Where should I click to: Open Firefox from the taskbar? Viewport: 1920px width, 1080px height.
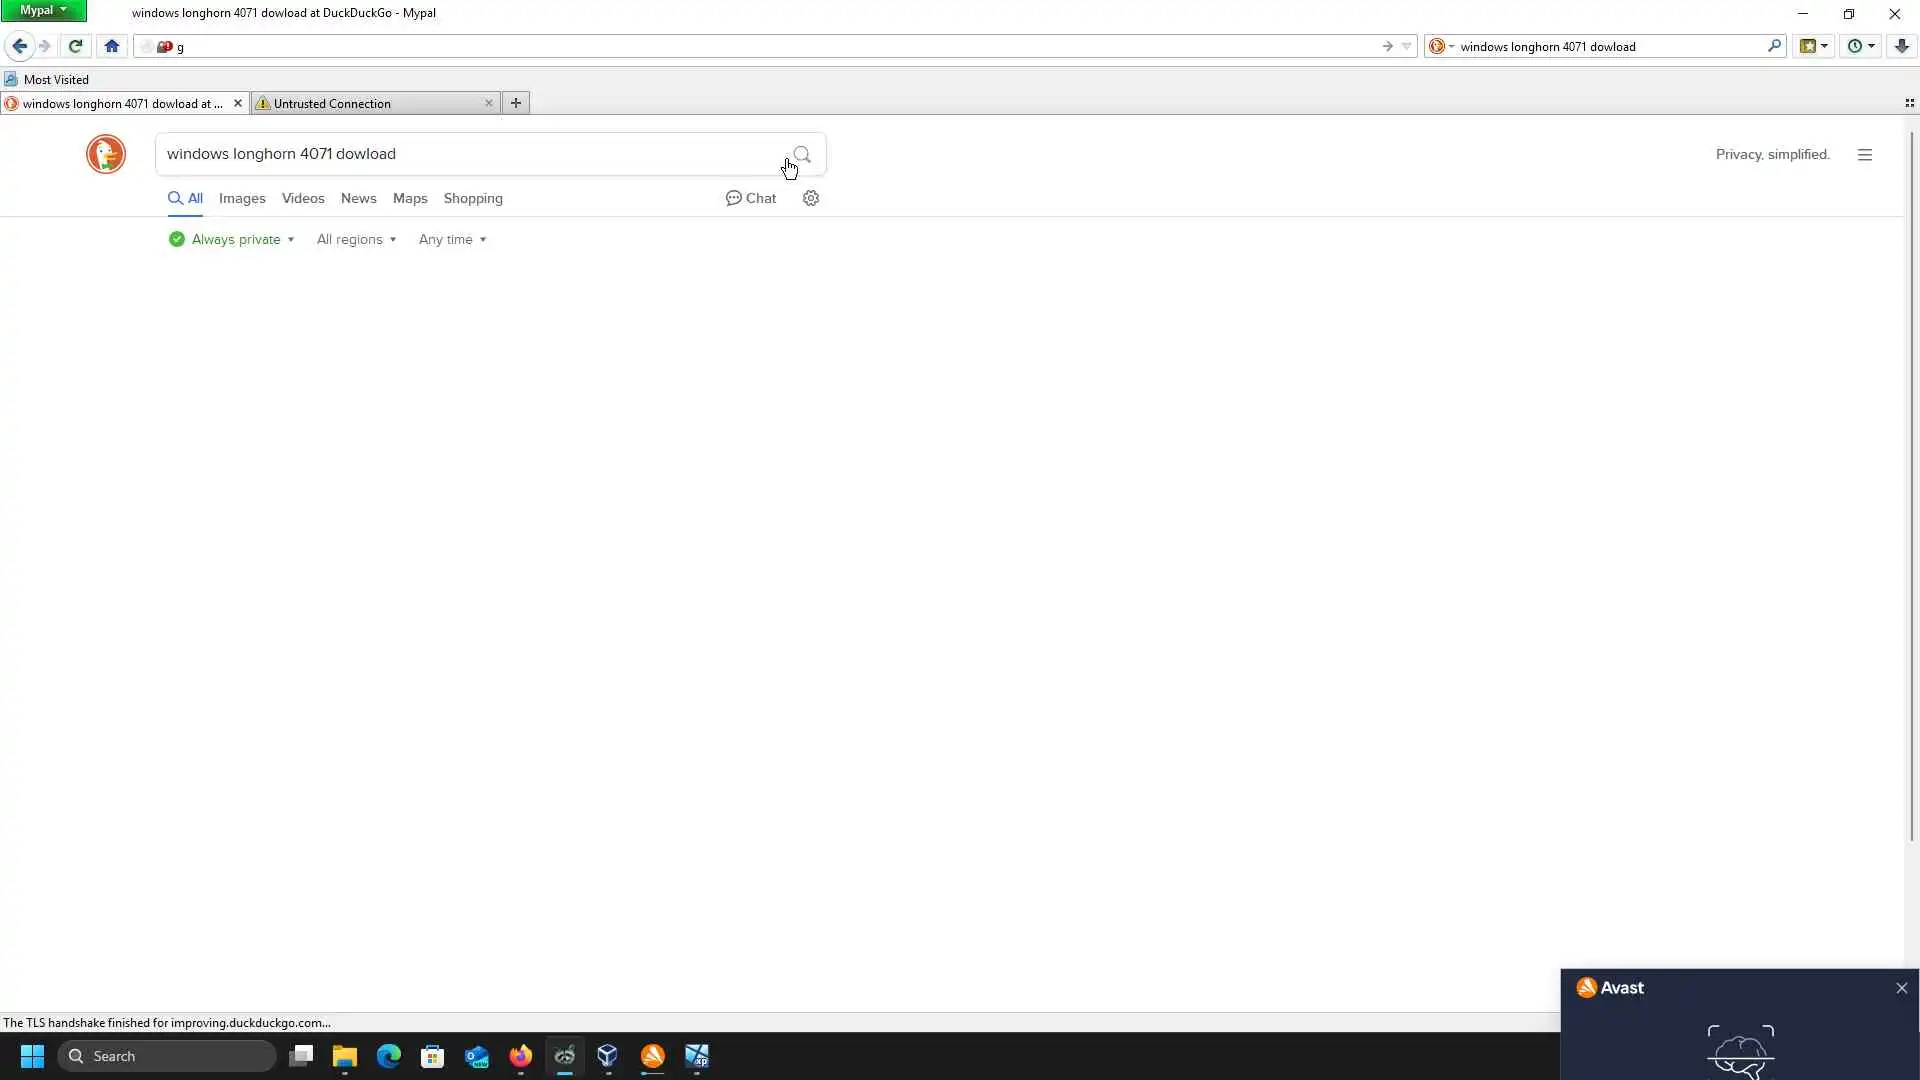click(x=521, y=1056)
